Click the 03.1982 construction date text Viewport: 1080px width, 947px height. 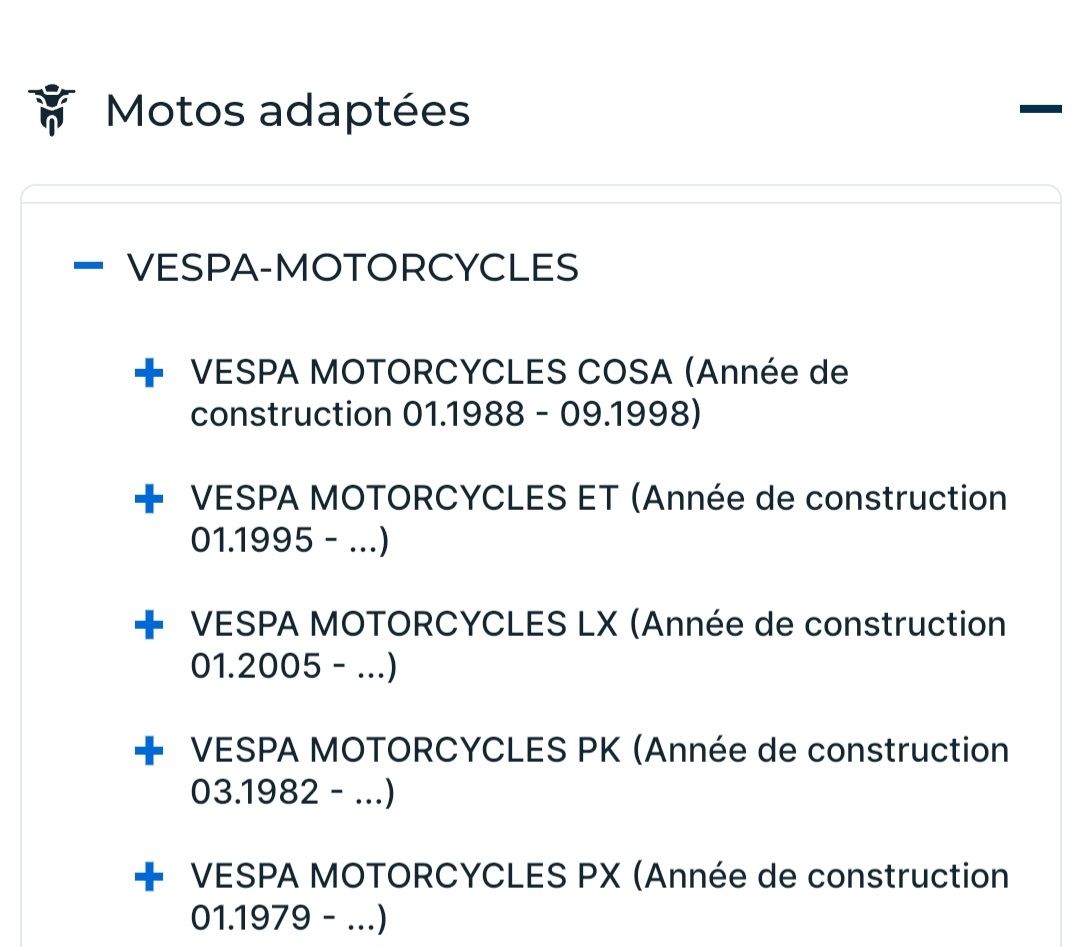[x=255, y=792]
